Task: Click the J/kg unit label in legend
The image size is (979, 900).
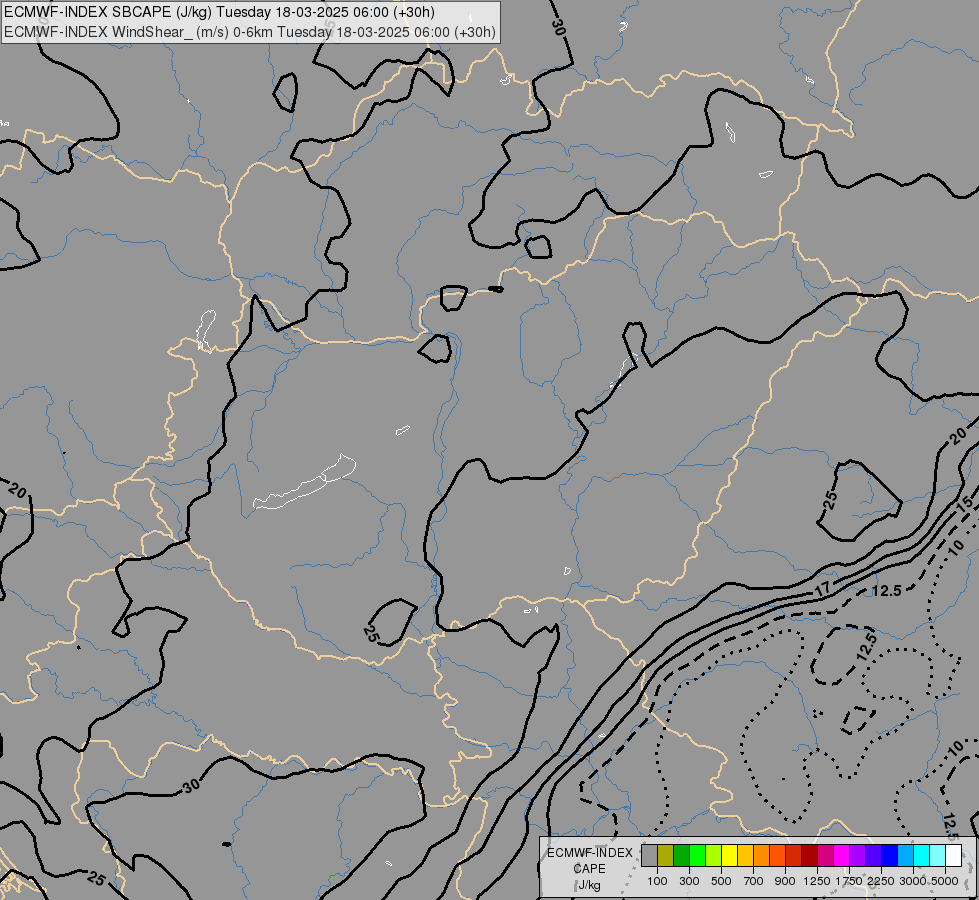Action: coord(589,886)
